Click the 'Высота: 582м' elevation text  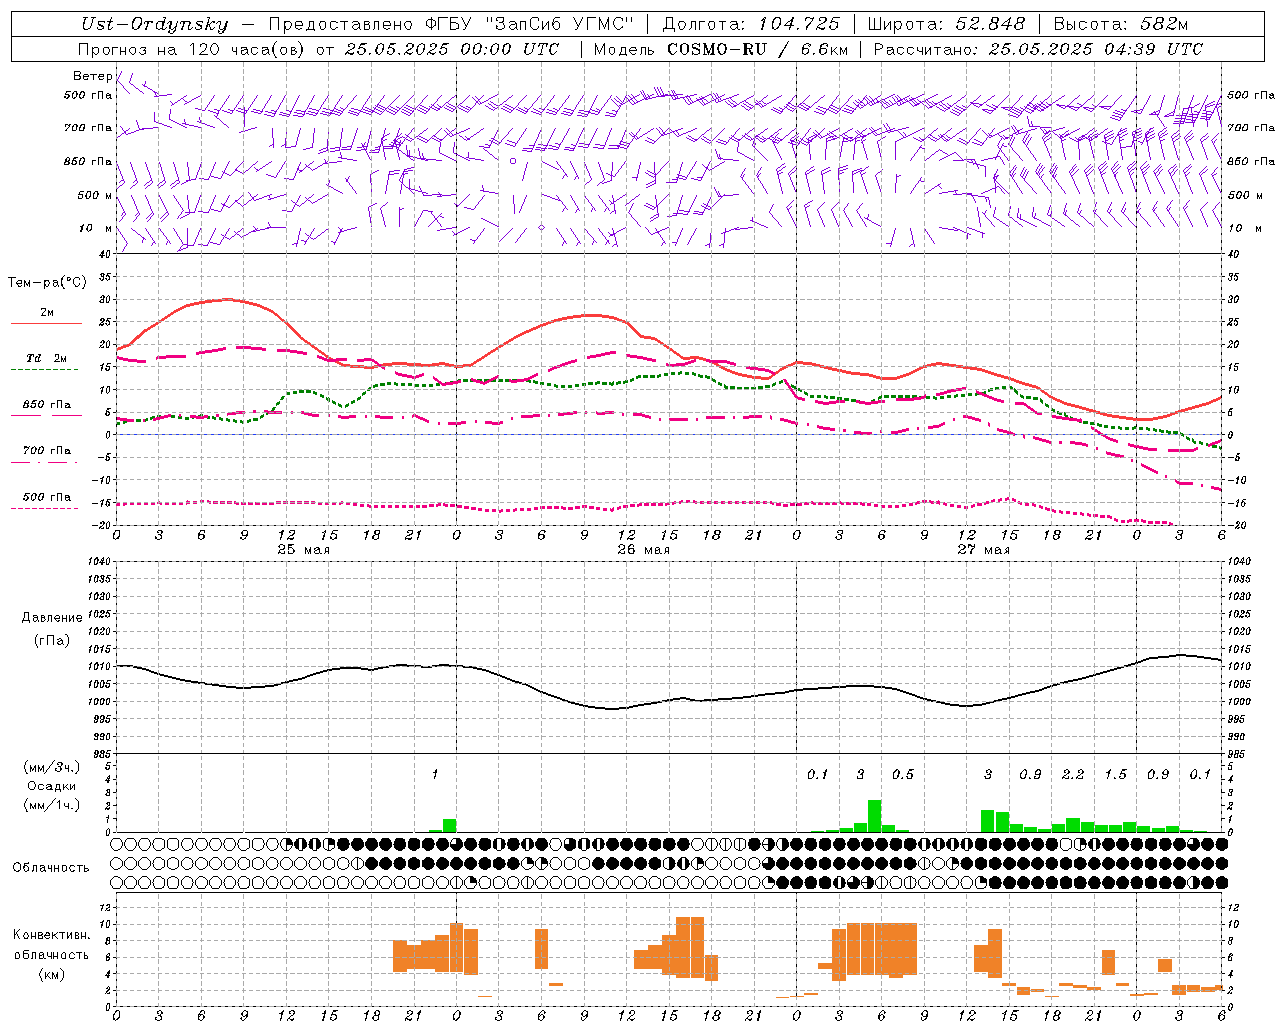(x=1120, y=25)
